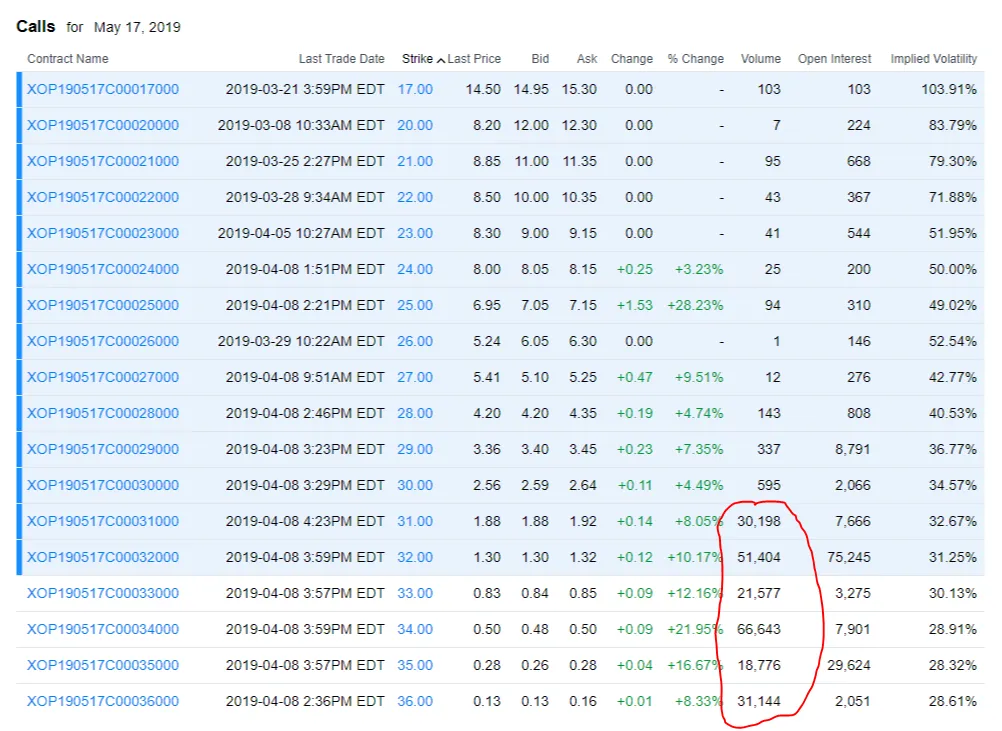Sort by Implied Volatility column header
Screen dimensions: 1002x731
coord(933,59)
